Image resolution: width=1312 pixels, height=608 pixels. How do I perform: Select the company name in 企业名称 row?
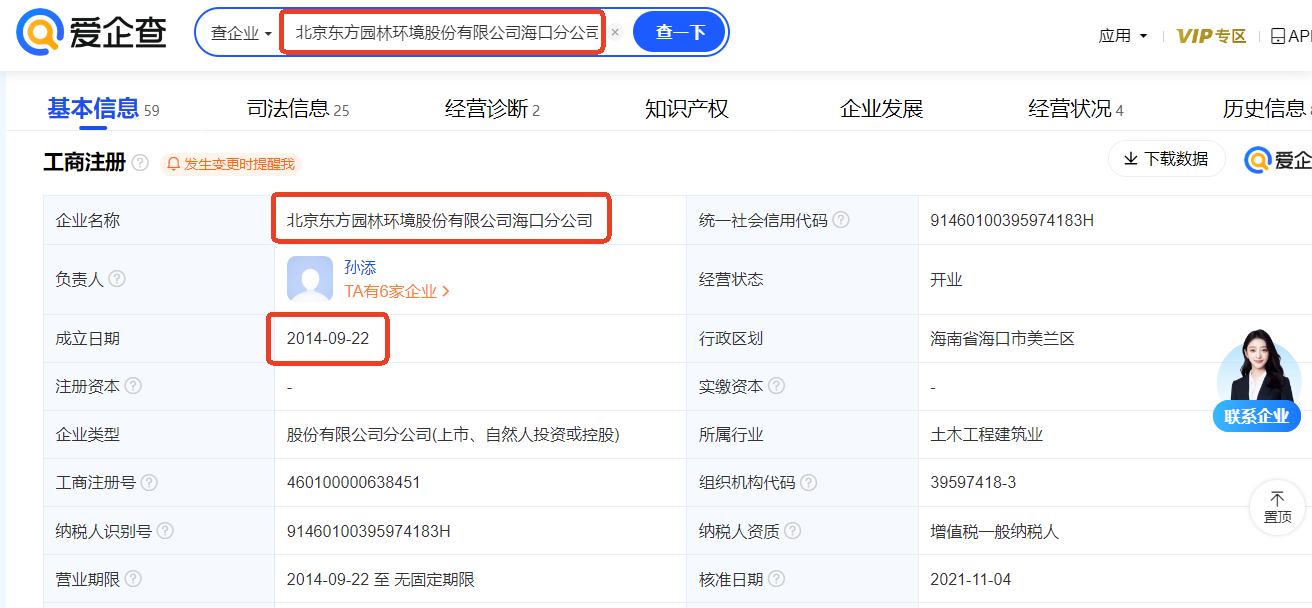pyautogui.click(x=440, y=220)
